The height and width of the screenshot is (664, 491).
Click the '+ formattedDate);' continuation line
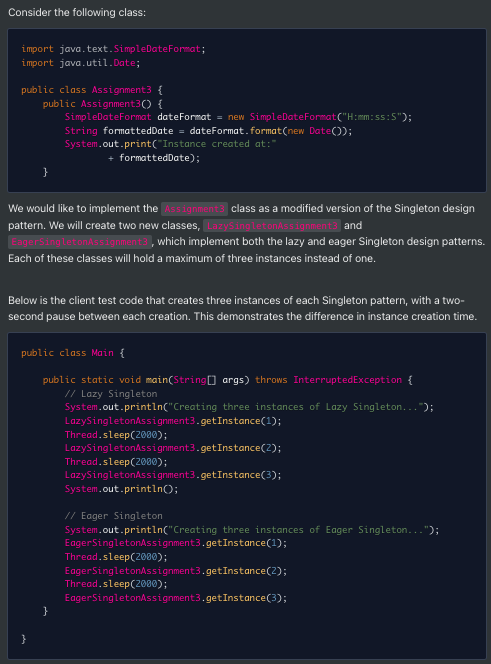point(154,158)
